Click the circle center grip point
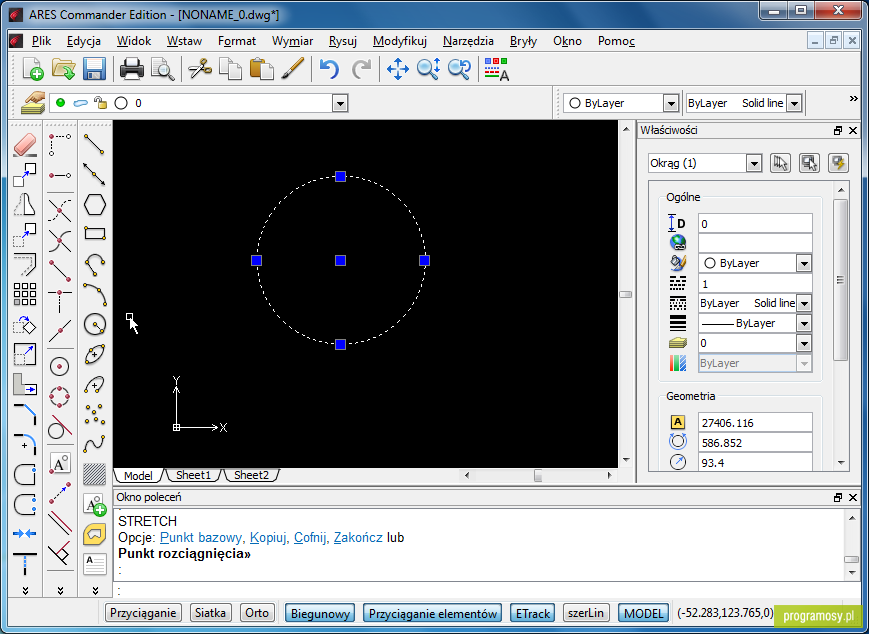Screen dimensions: 869x634 [340, 260]
